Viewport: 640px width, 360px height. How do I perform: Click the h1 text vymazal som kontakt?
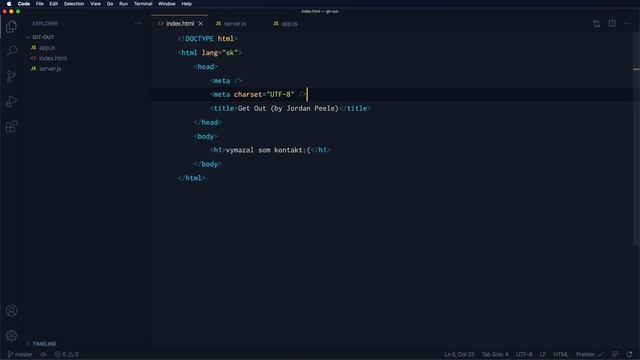point(268,150)
